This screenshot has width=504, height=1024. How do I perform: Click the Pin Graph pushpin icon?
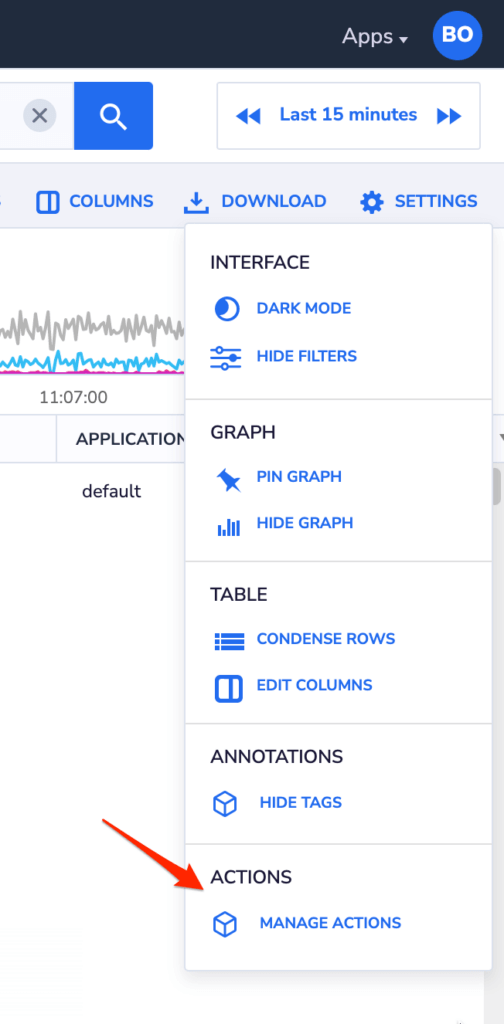(228, 479)
